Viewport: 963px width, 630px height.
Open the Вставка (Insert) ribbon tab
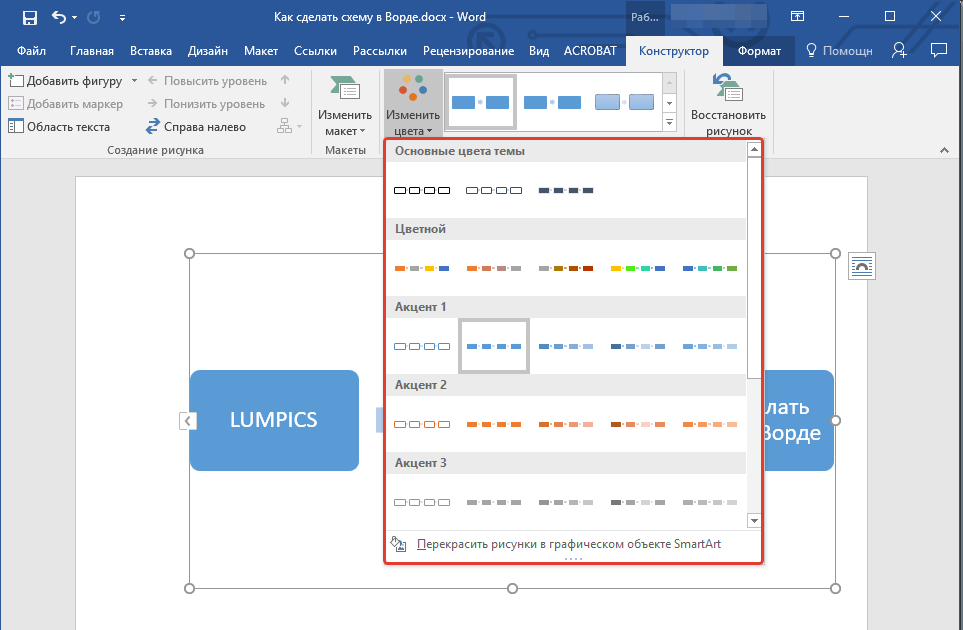[151, 51]
